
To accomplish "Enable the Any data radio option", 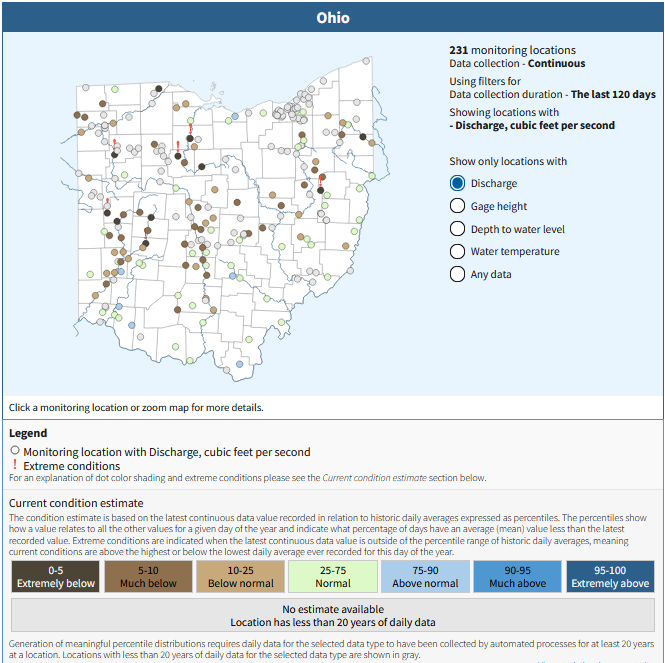I will (x=458, y=274).
